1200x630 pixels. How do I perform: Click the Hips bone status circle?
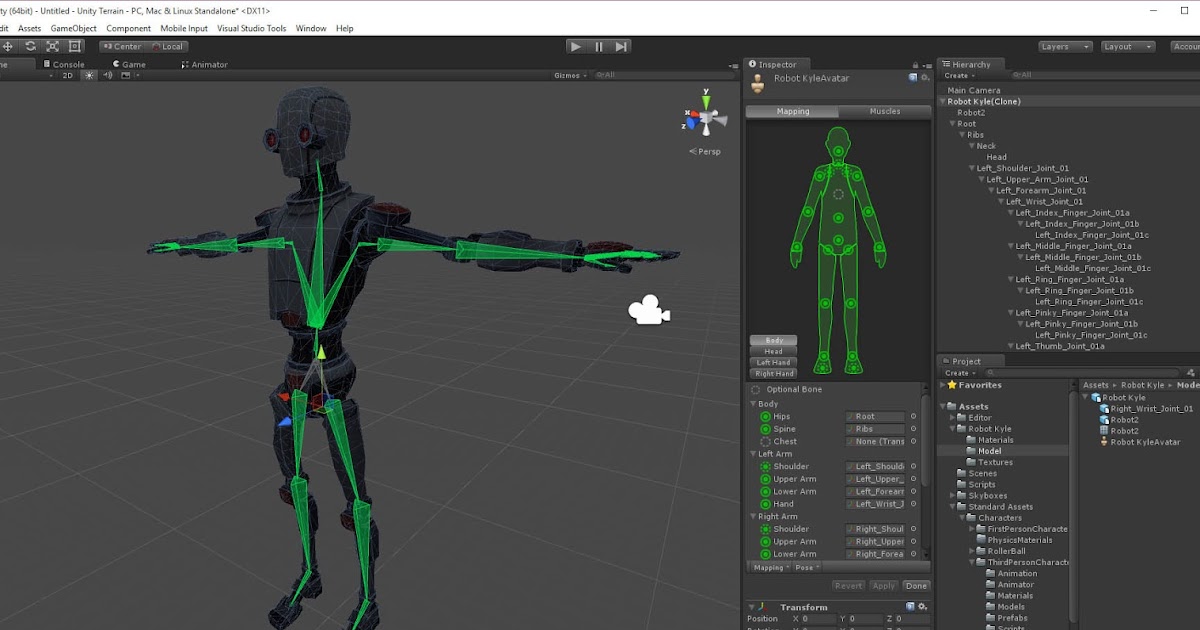tap(765, 416)
